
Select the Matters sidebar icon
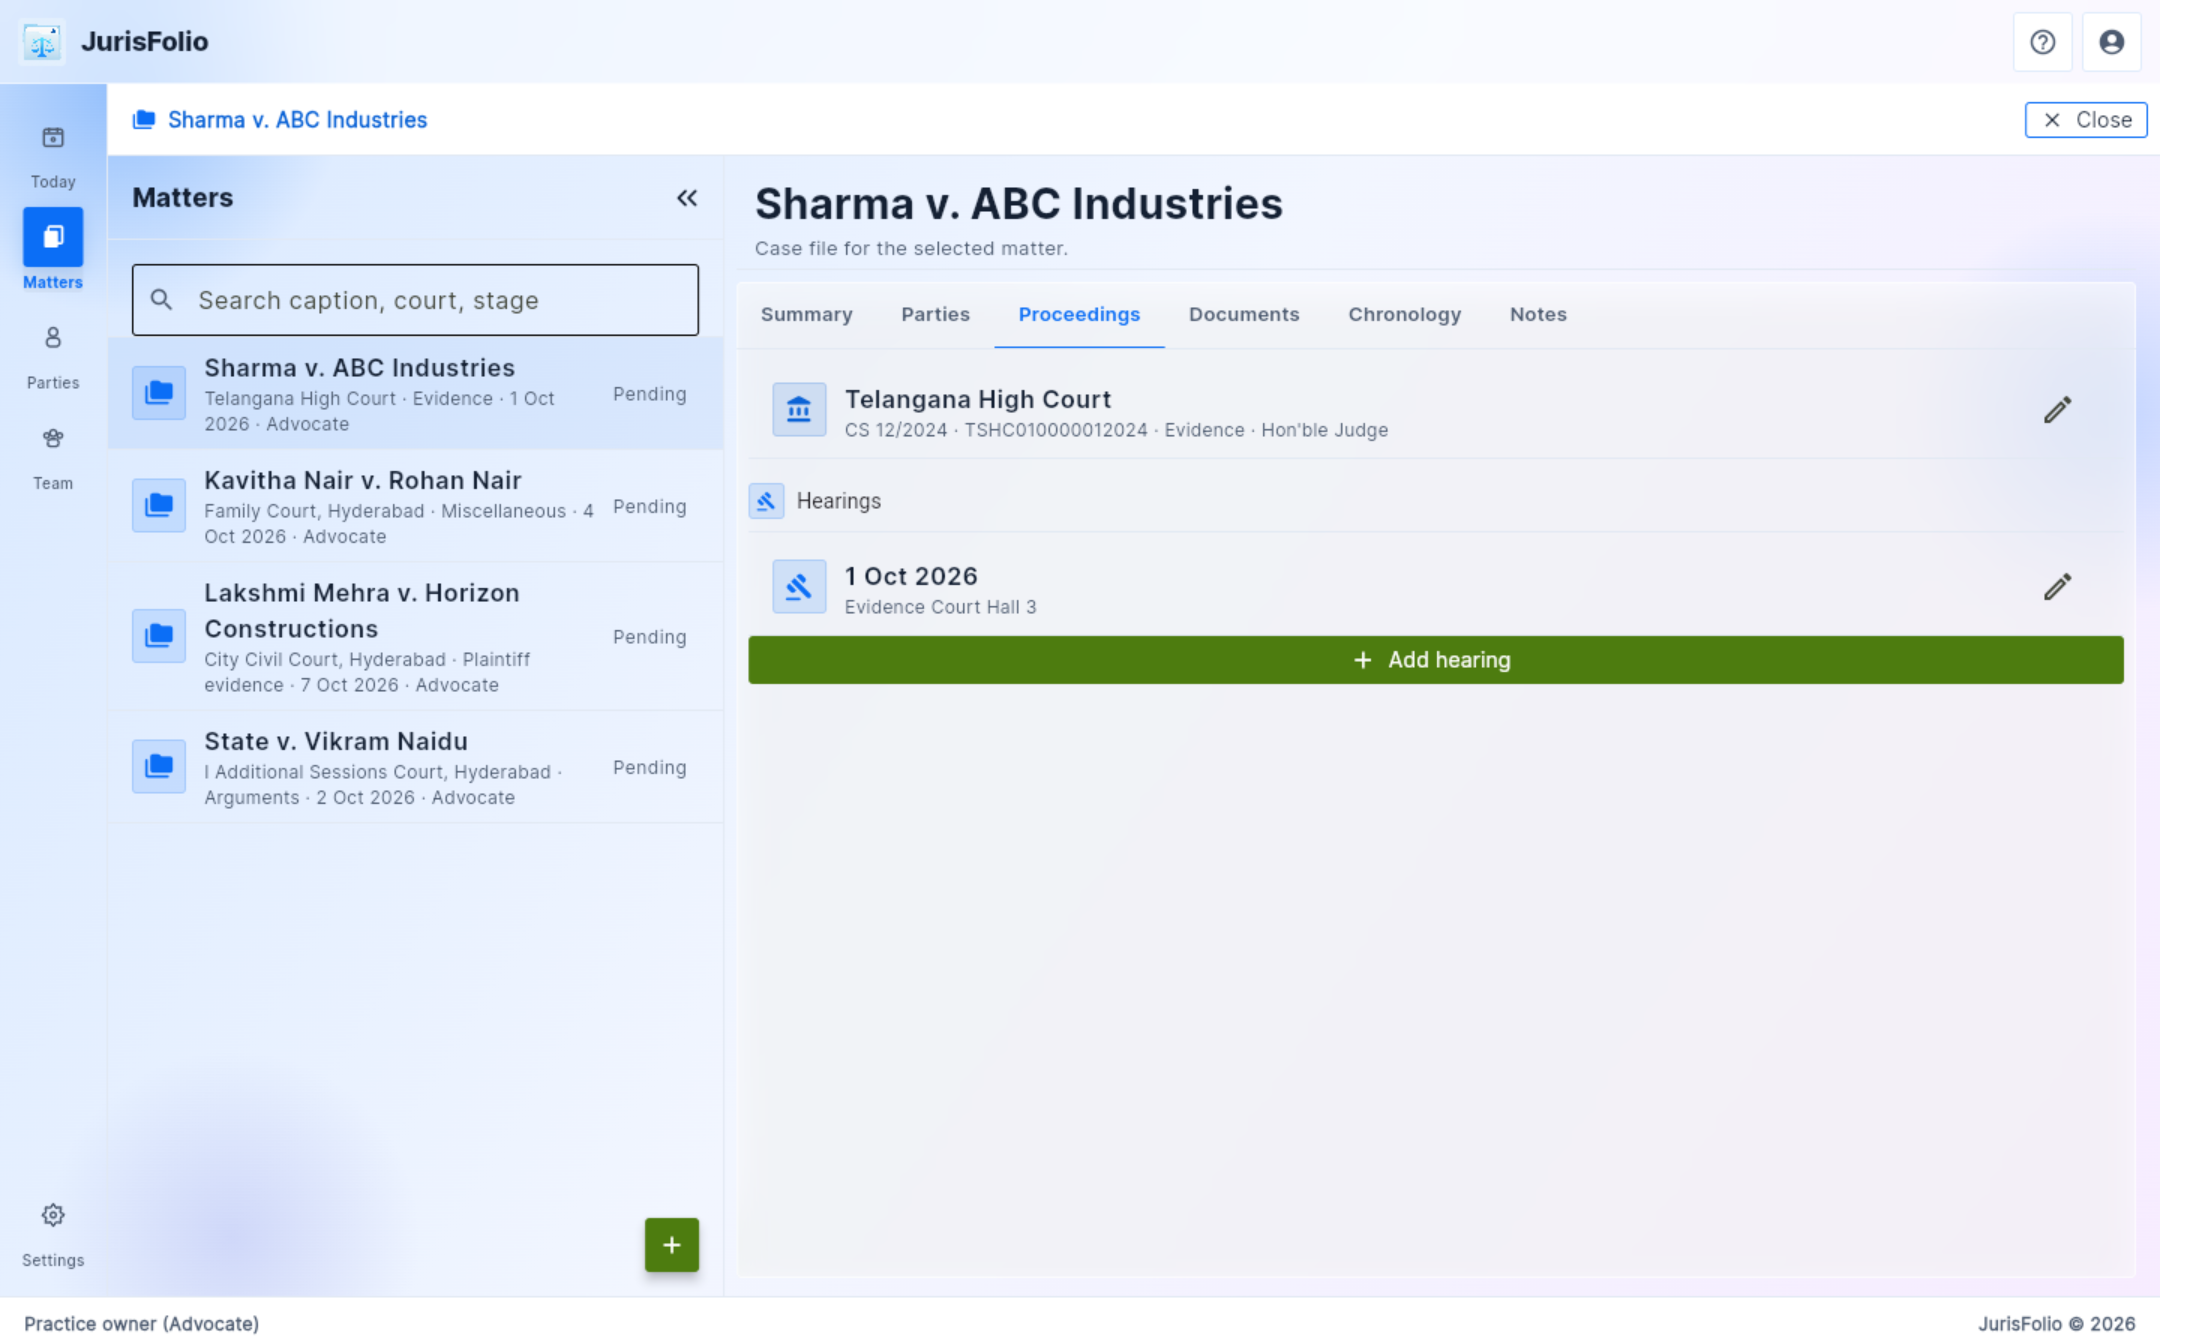pyautogui.click(x=53, y=237)
